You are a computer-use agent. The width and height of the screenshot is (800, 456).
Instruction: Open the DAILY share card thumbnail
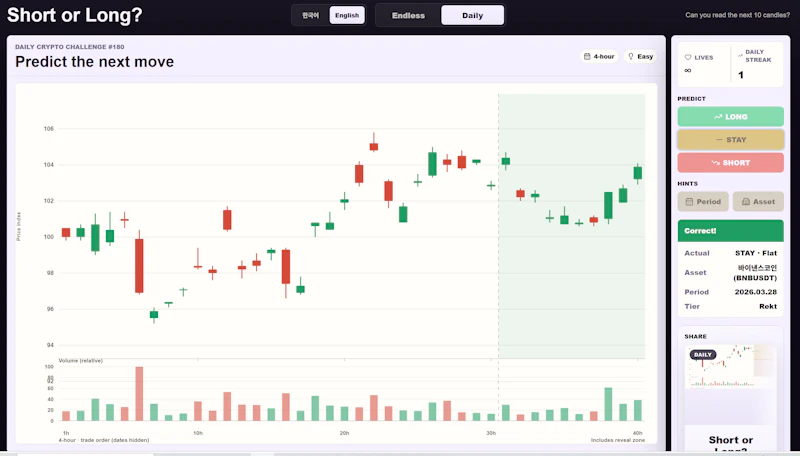tap(730, 367)
